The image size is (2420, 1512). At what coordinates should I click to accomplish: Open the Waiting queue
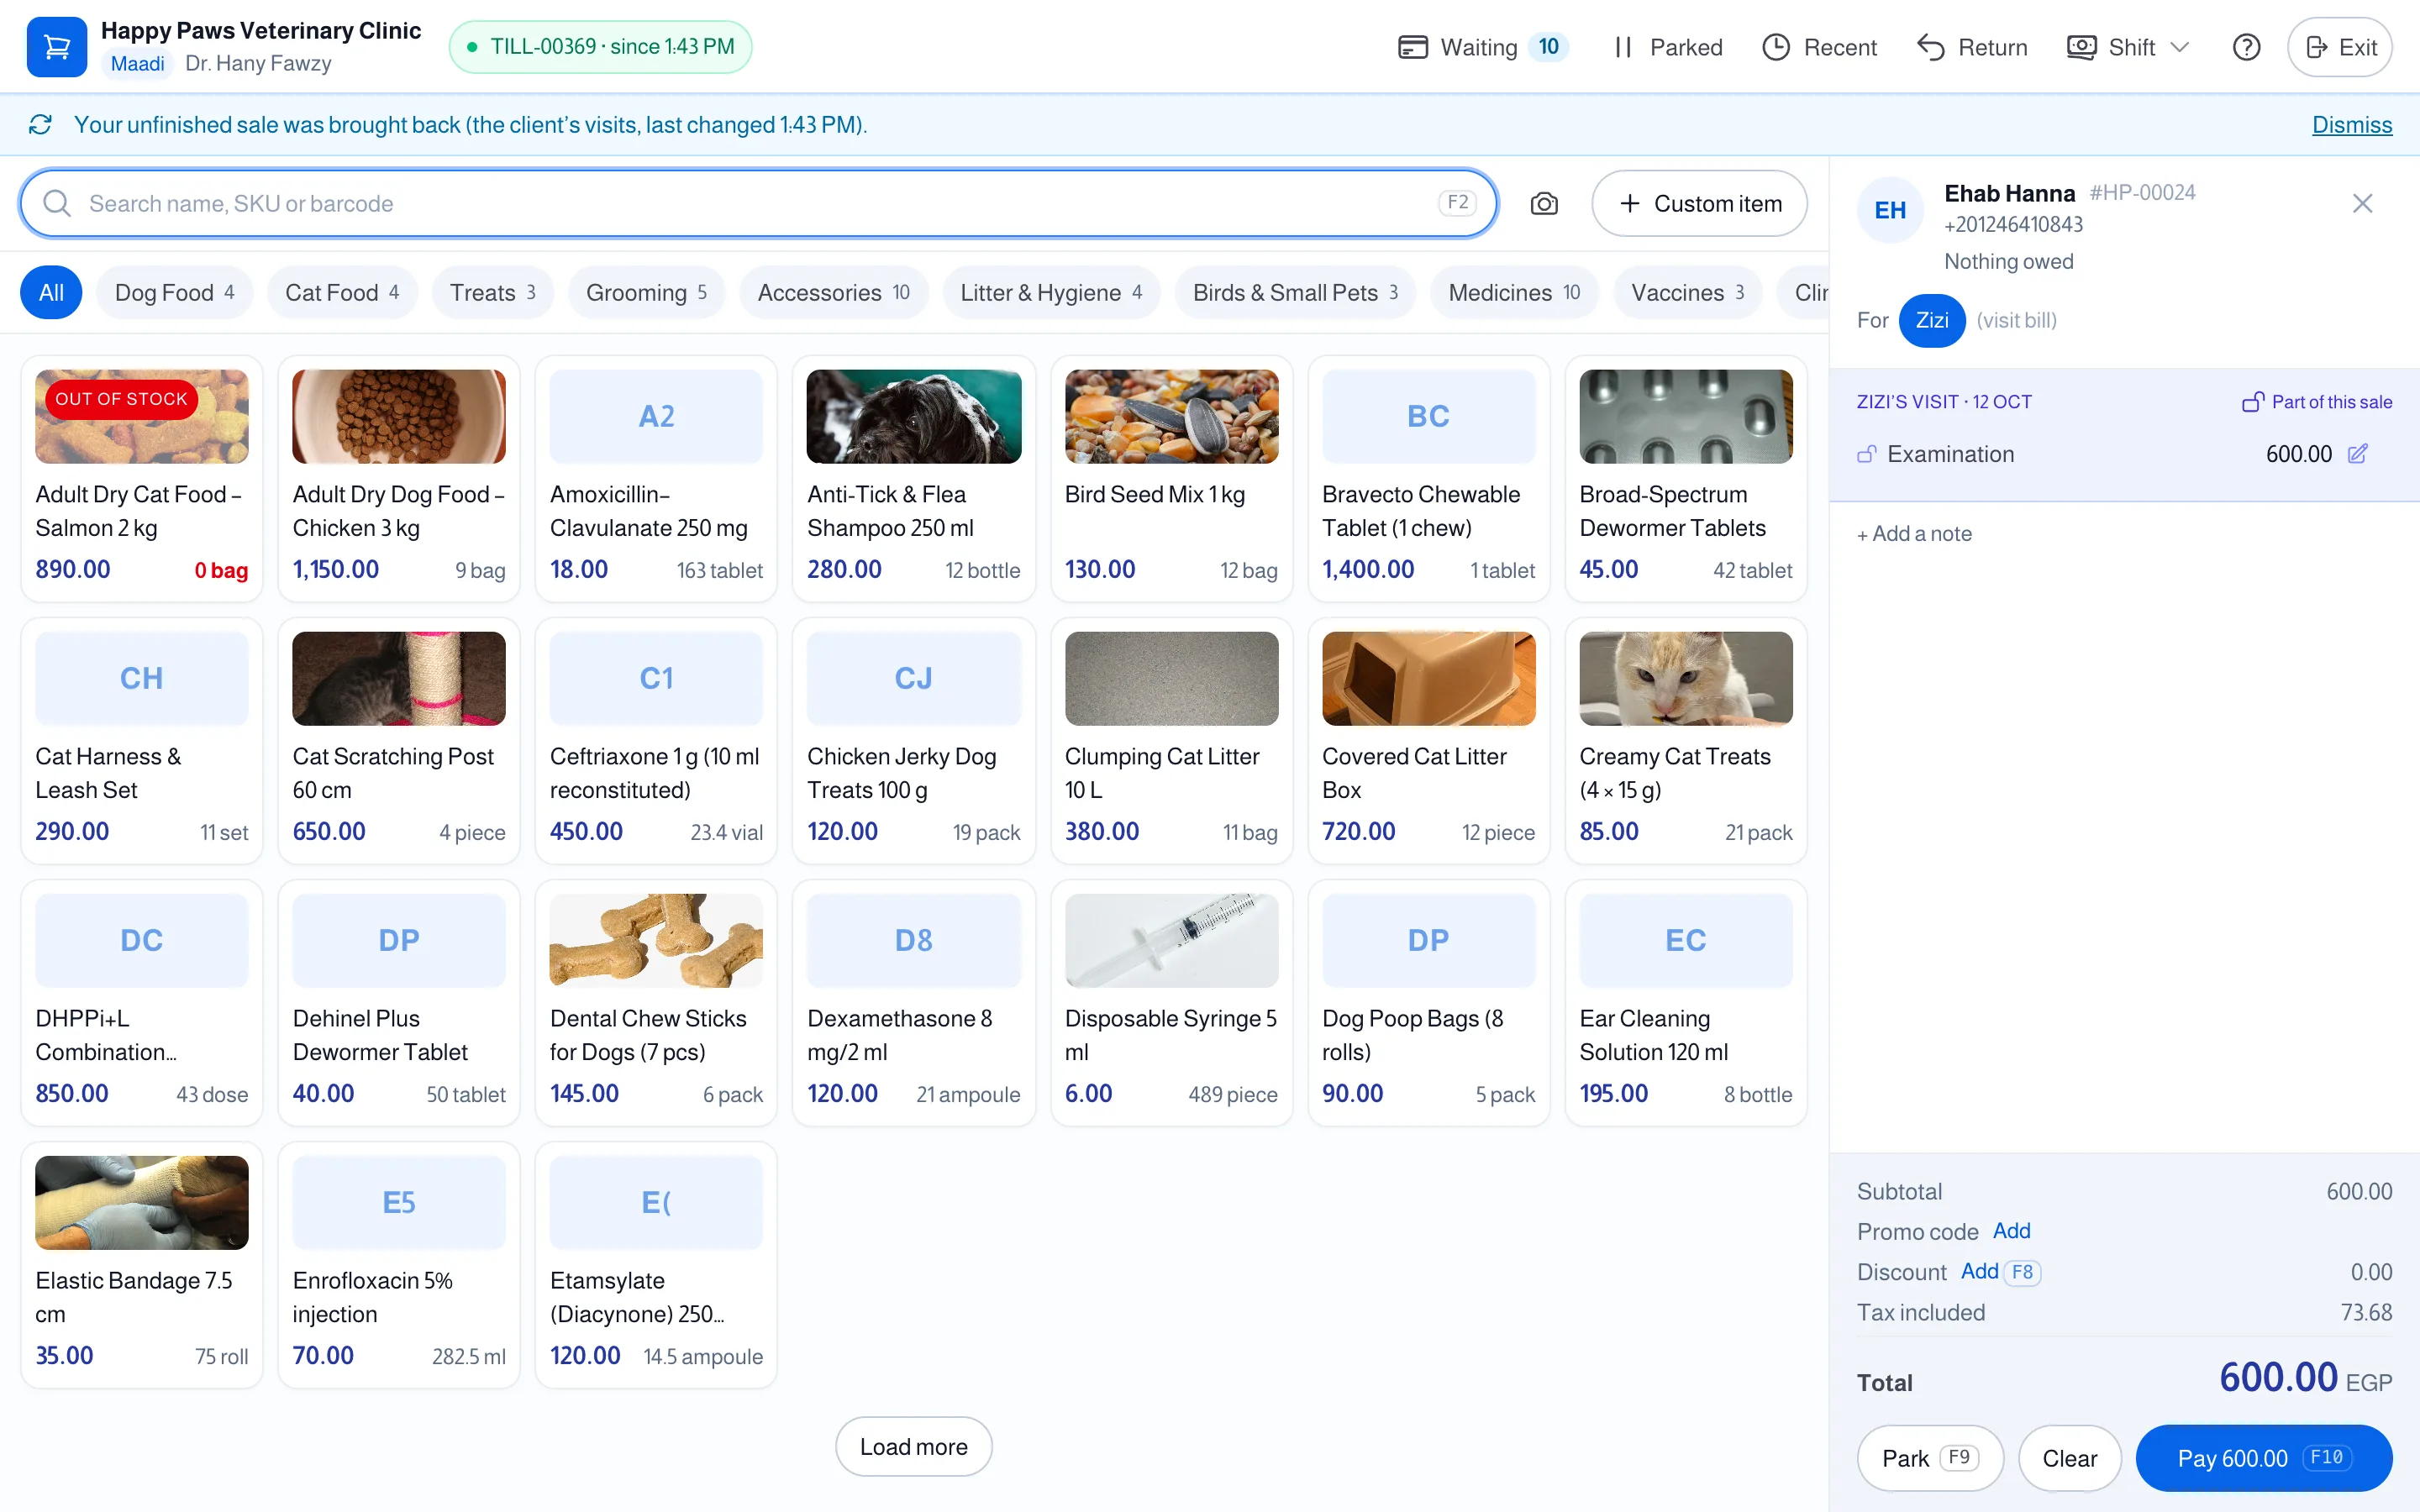(1482, 47)
